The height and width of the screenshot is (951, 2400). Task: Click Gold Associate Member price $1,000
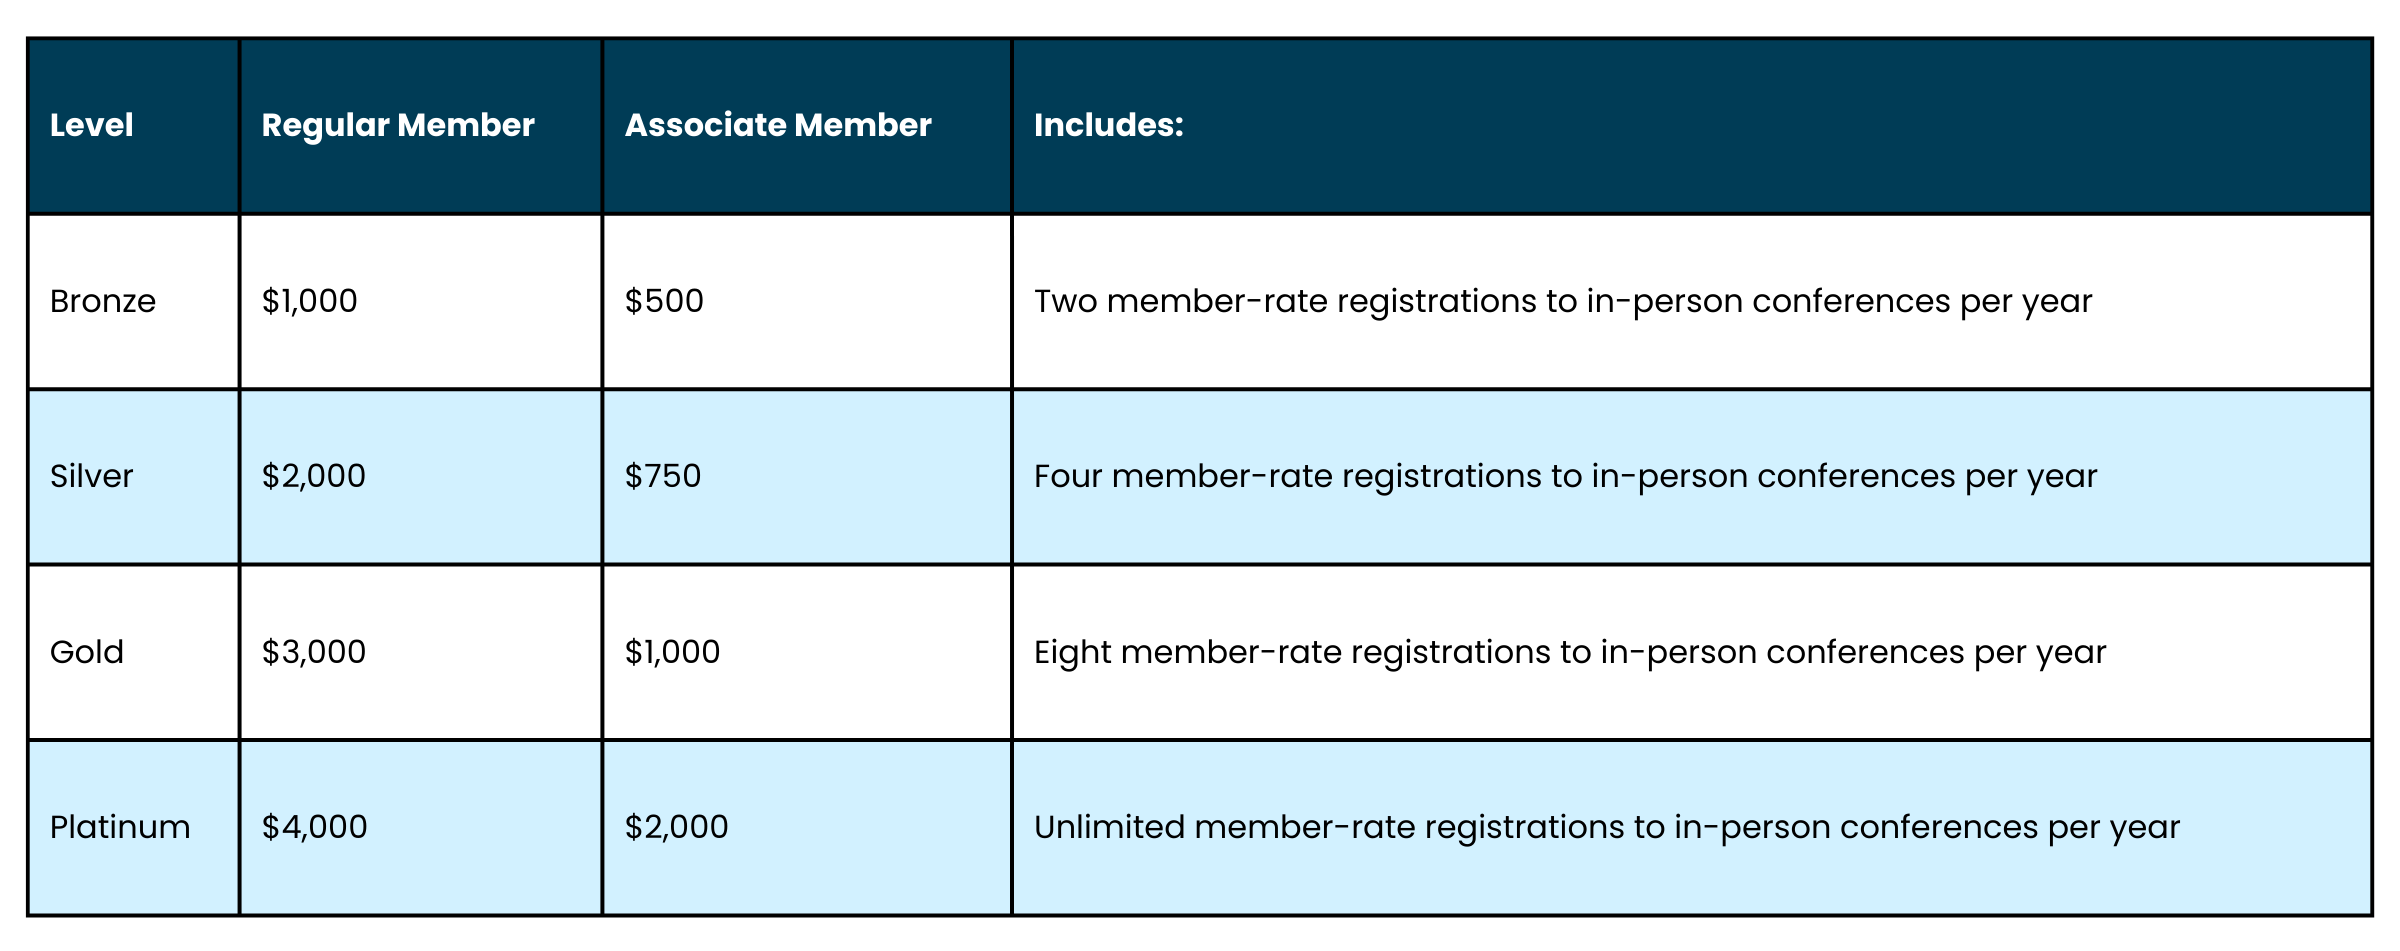pyautogui.click(x=672, y=652)
